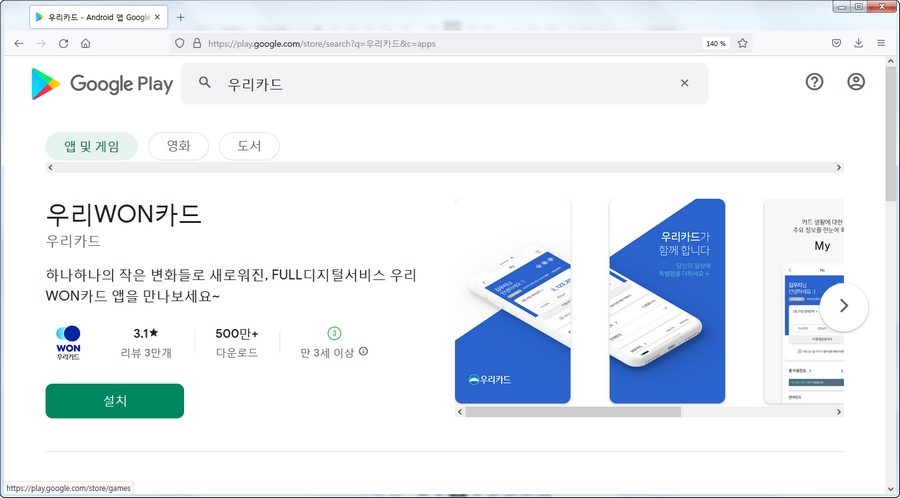Open the 우리WON카드 app title
This screenshot has height=498, width=900.
(123, 214)
